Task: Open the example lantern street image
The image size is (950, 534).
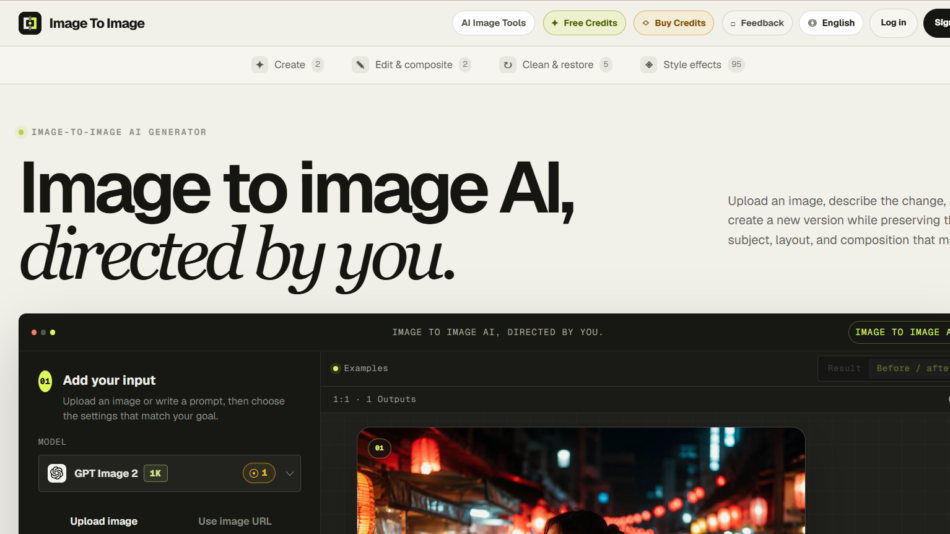Action: pyautogui.click(x=580, y=481)
